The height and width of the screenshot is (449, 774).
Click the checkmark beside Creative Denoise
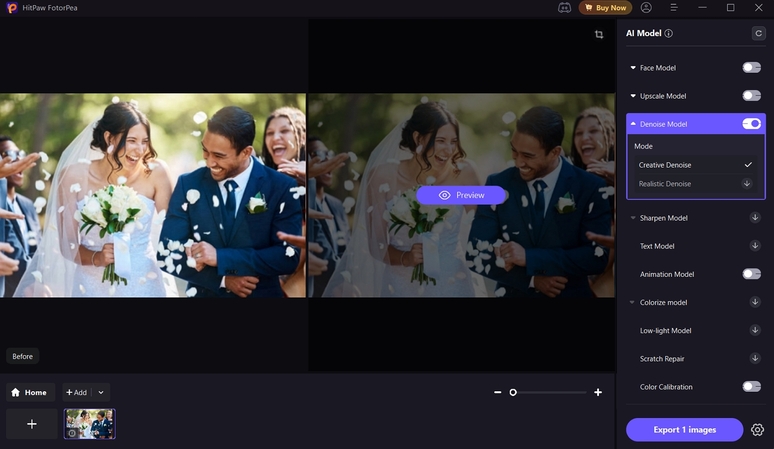[x=748, y=165]
